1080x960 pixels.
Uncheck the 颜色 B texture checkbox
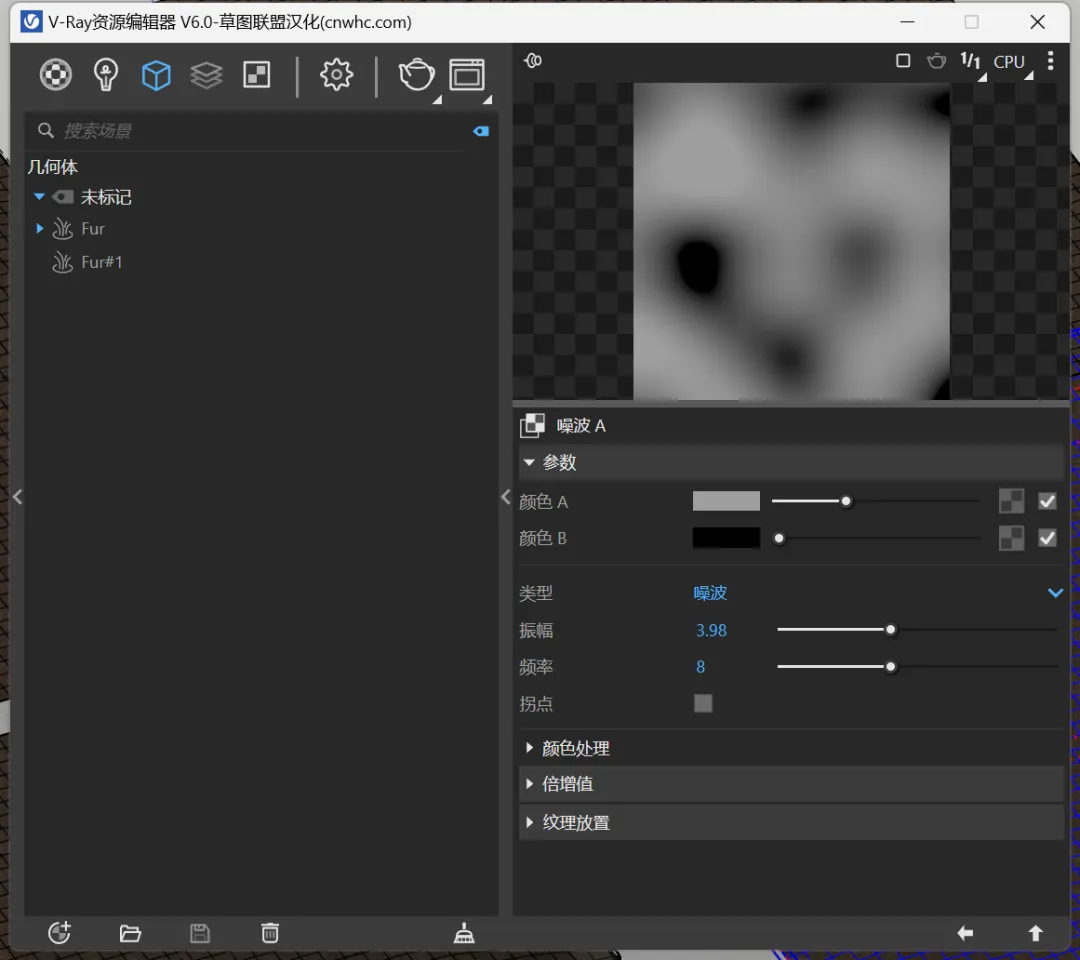point(1047,538)
